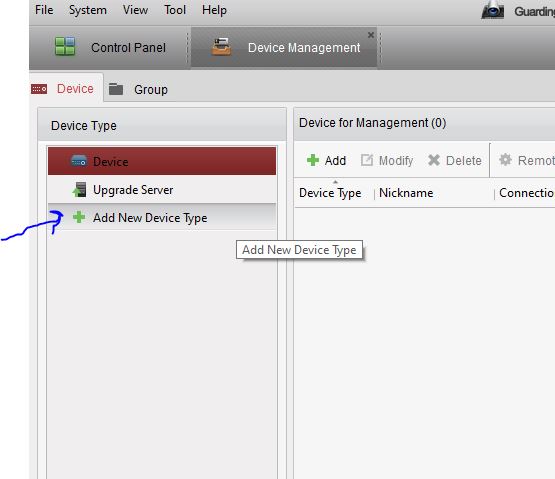Viewport: 555px width, 479px height.
Task: Click the Delete X icon
Action: 434,160
